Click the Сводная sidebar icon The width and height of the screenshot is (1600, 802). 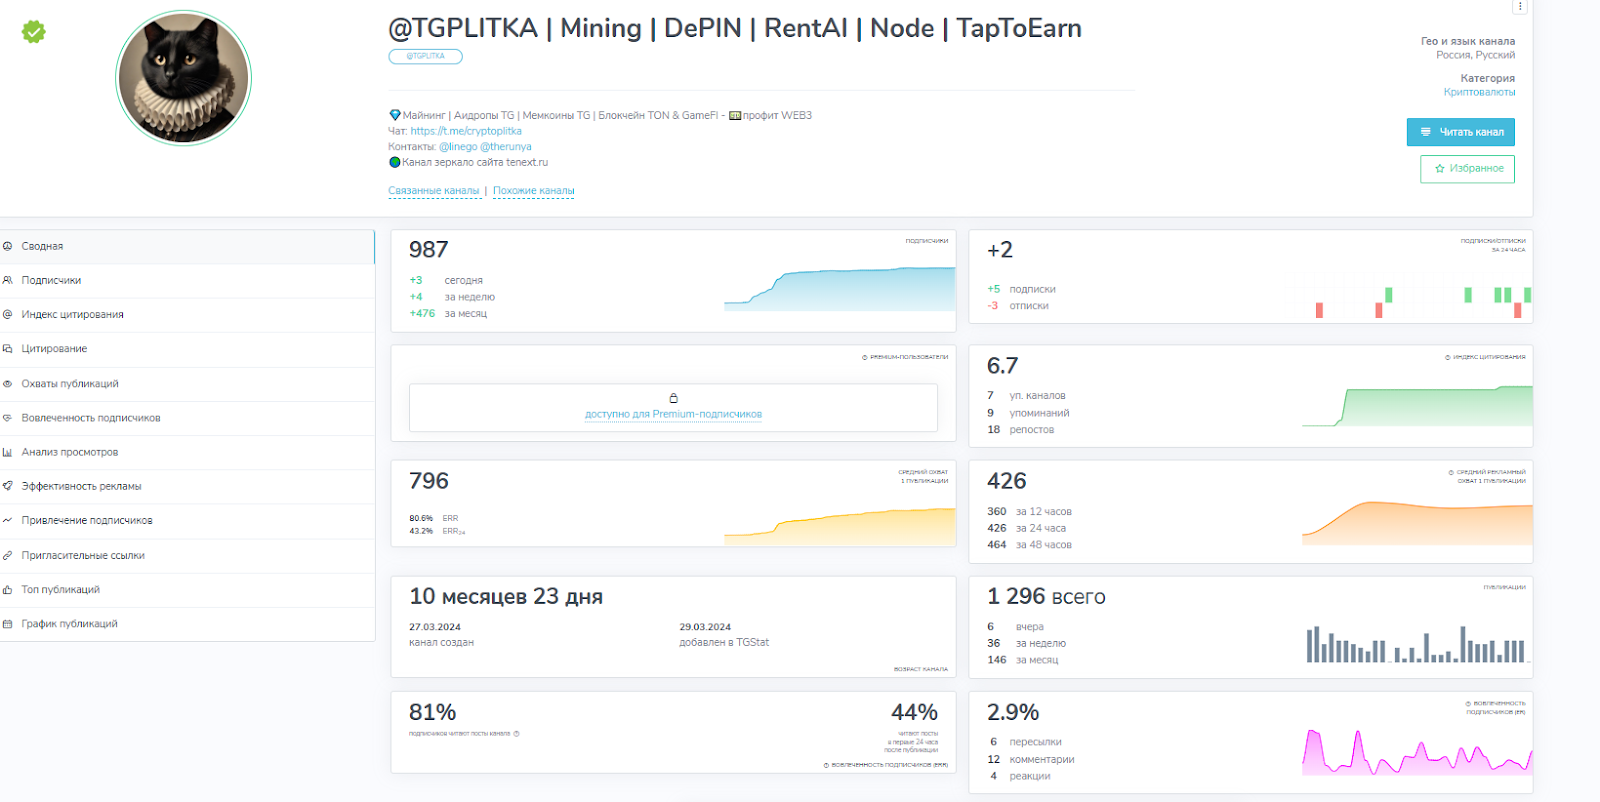[x=8, y=246]
